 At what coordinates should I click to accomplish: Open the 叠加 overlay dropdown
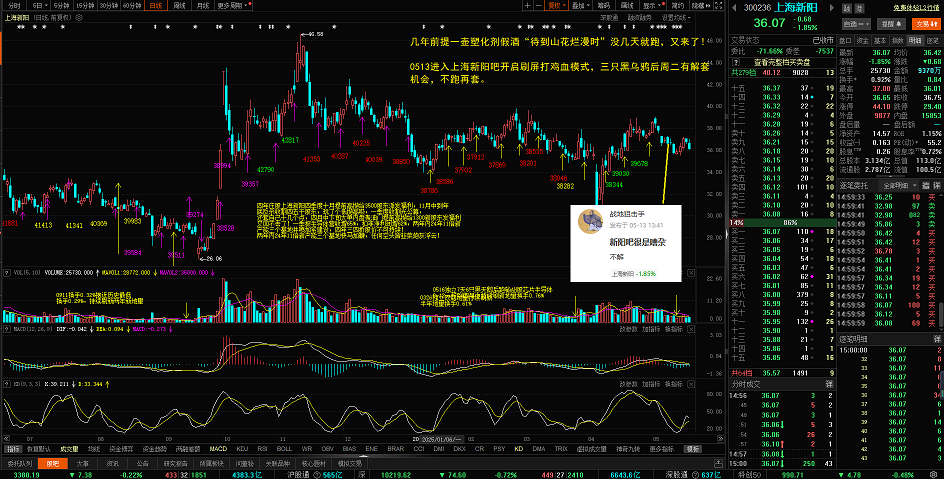580,5
